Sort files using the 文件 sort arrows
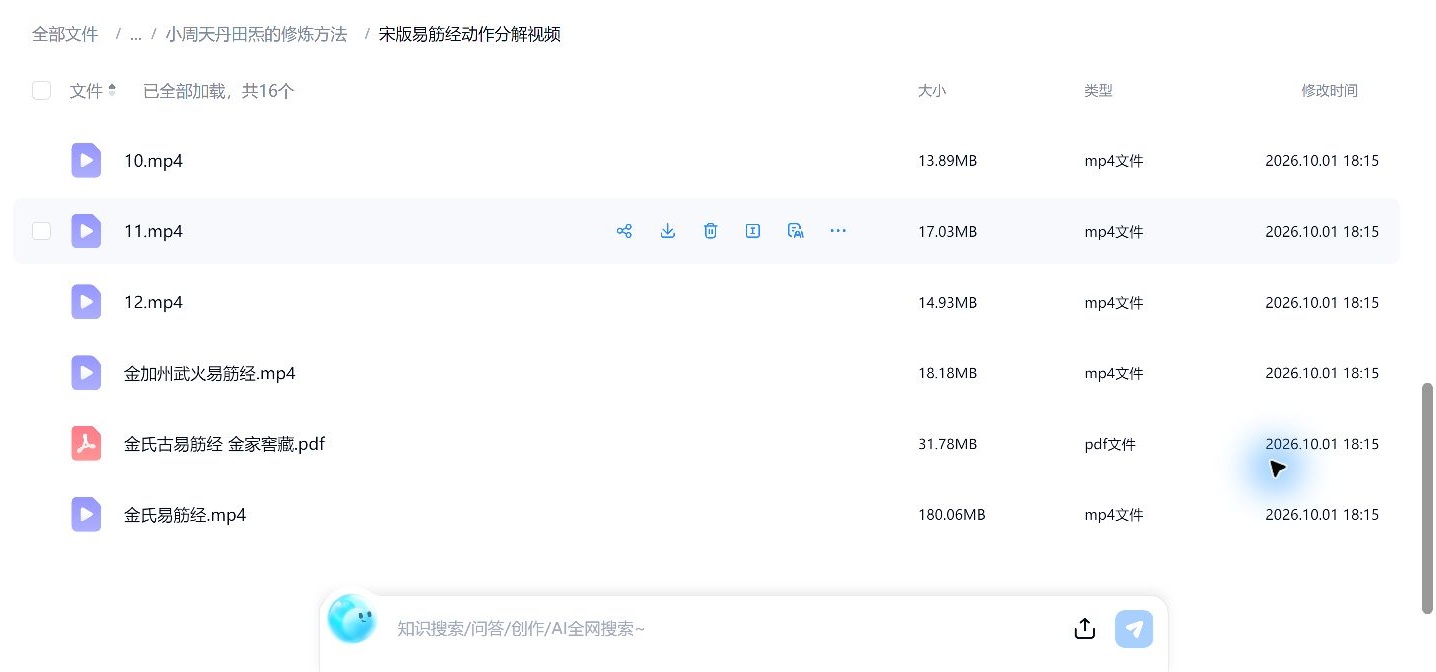The width and height of the screenshot is (1436, 672). point(112,90)
